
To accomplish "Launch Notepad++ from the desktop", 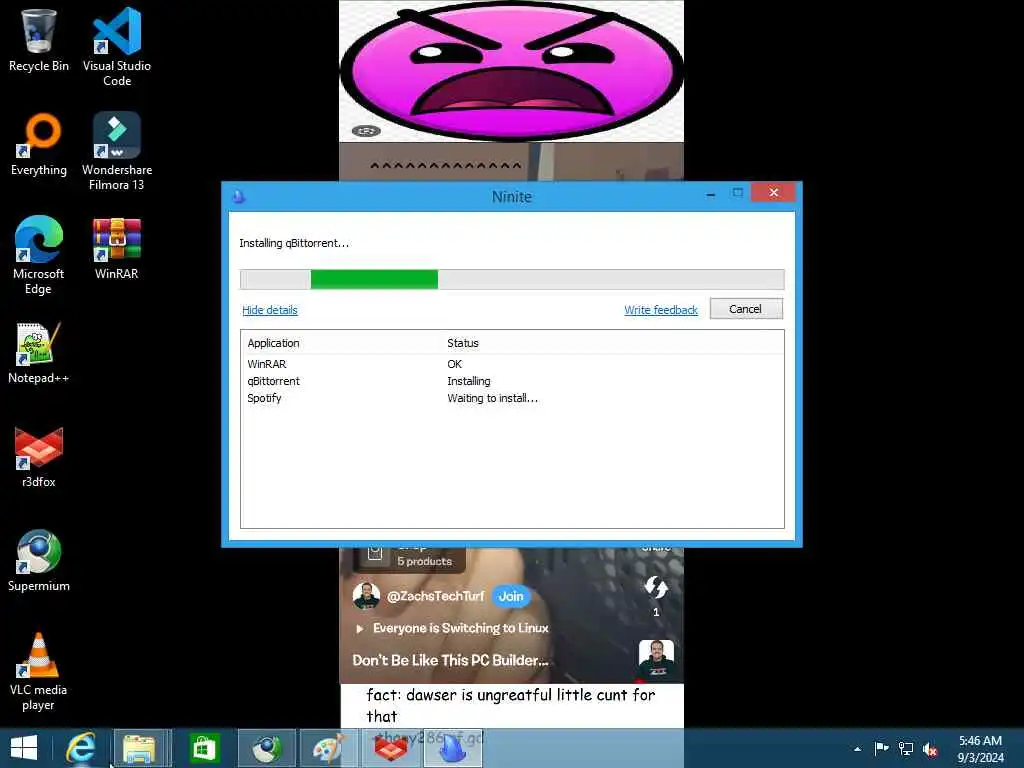I will (x=39, y=353).
